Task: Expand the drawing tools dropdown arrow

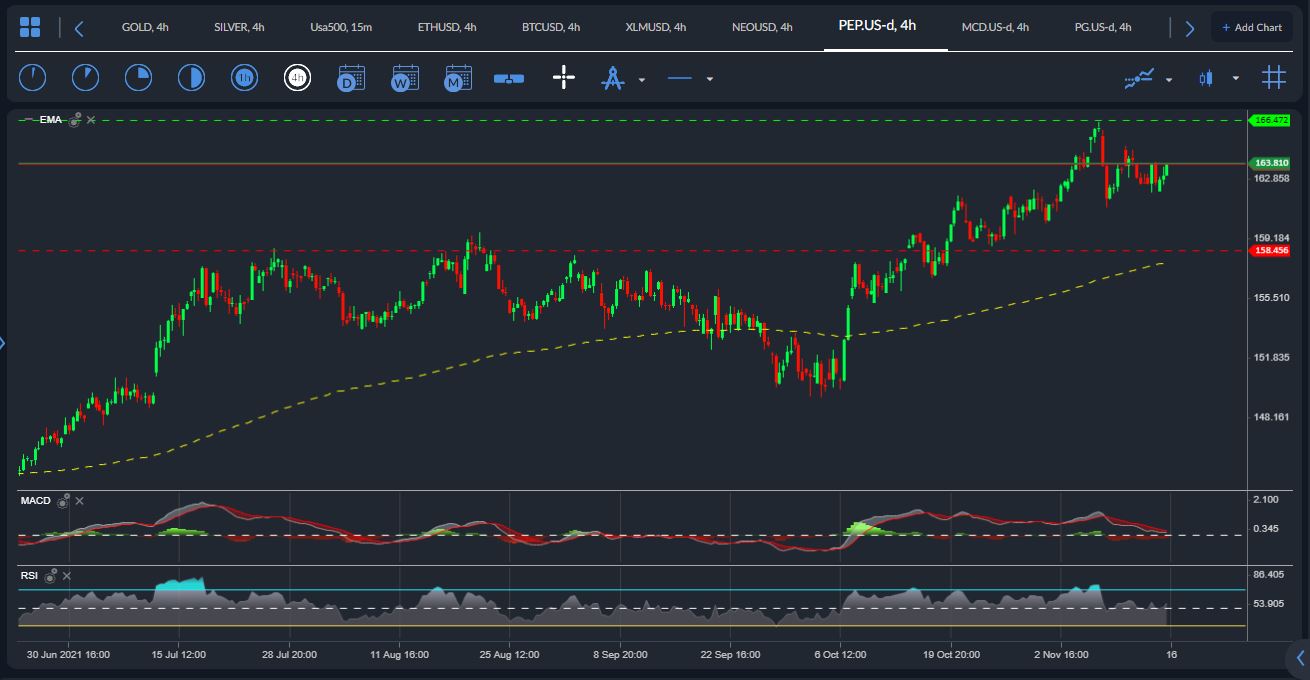Action: click(x=642, y=79)
